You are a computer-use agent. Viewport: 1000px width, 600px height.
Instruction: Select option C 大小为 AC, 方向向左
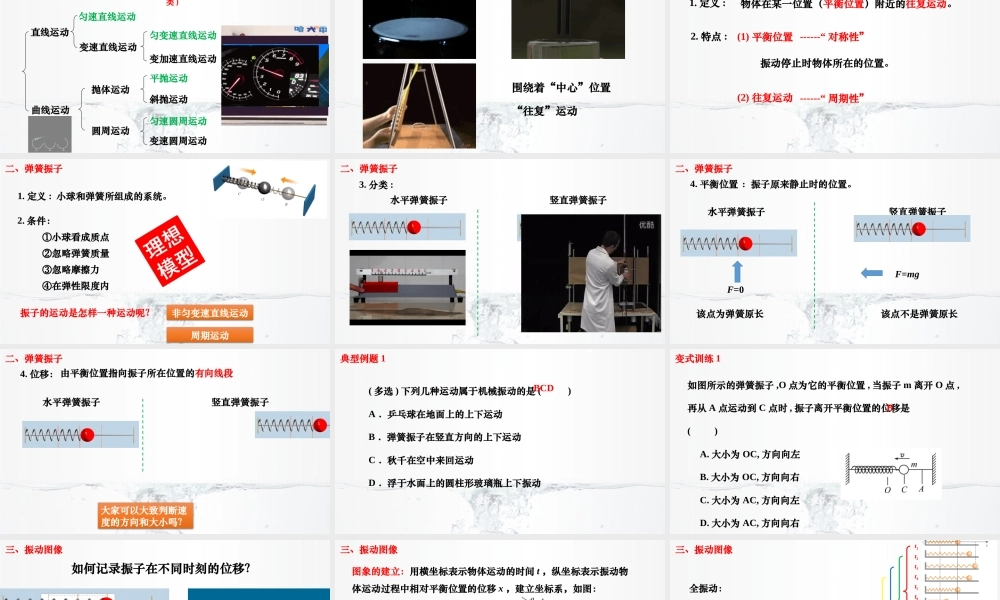(749, 500)
